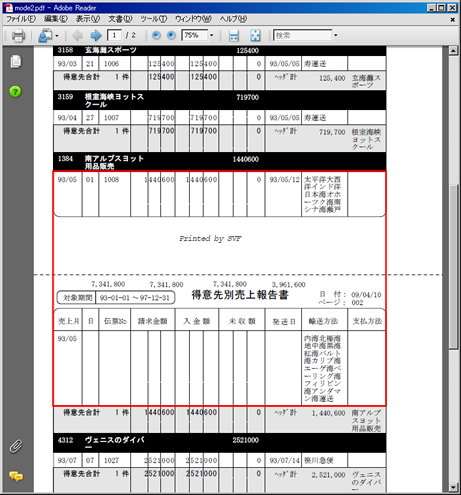Viewport: 461px width, 495px height.
Task: Click the date range 93-01-01 ～97-12-31
Action: 135,298
